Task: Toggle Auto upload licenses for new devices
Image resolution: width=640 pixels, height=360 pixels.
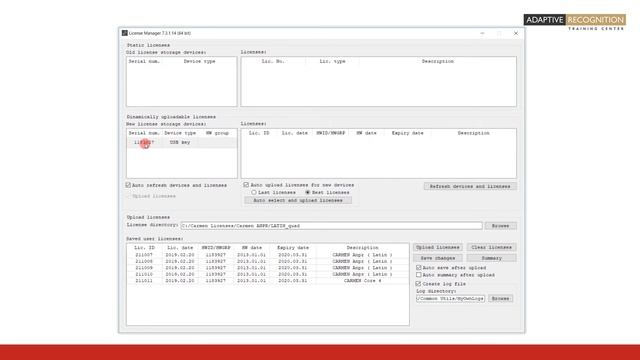Action: 246,185
